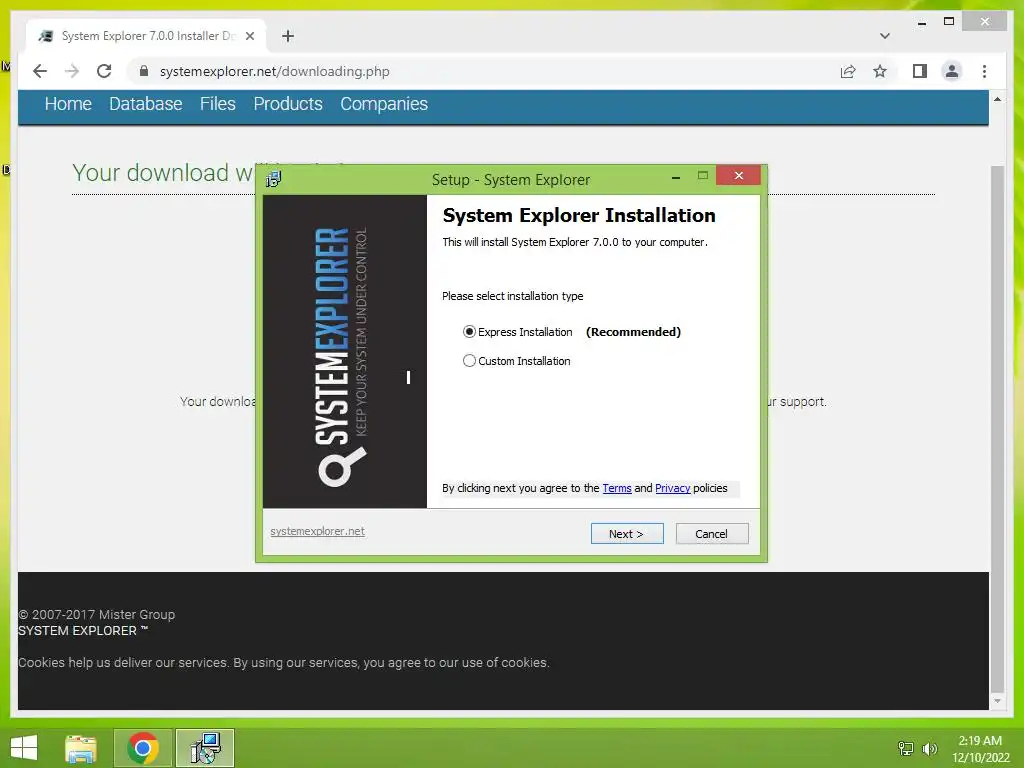Viewport: 1024px width, 768px height.
Task: Click page scrollbar up arrow
Action: coord(997,99)
